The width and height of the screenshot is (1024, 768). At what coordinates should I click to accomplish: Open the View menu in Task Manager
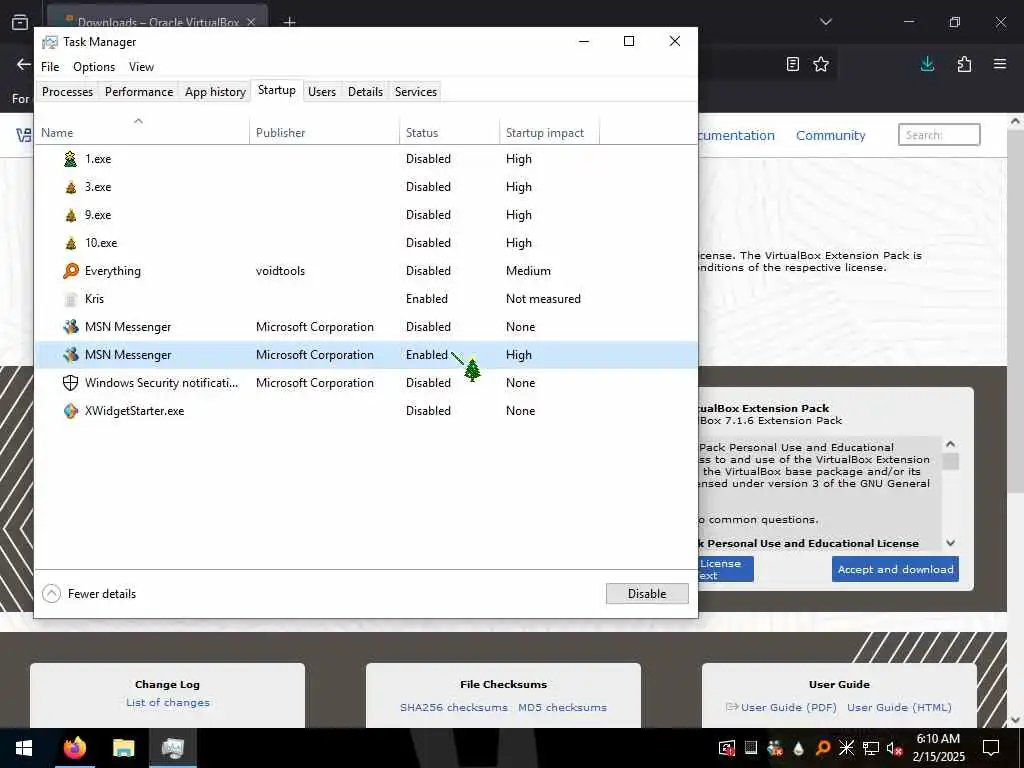(141, 67)
